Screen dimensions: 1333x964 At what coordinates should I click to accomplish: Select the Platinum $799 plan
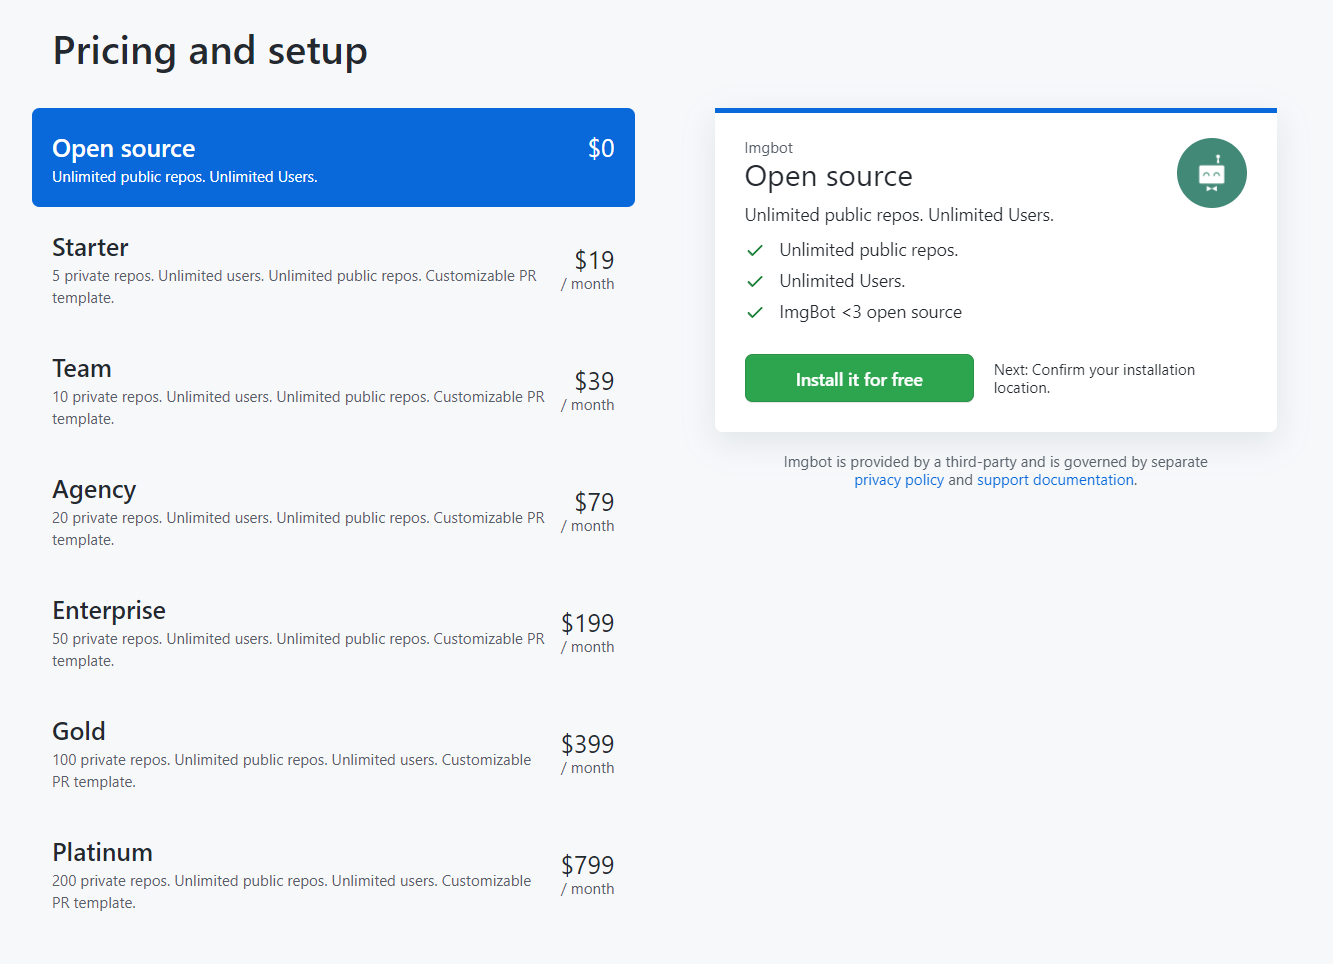333,876
